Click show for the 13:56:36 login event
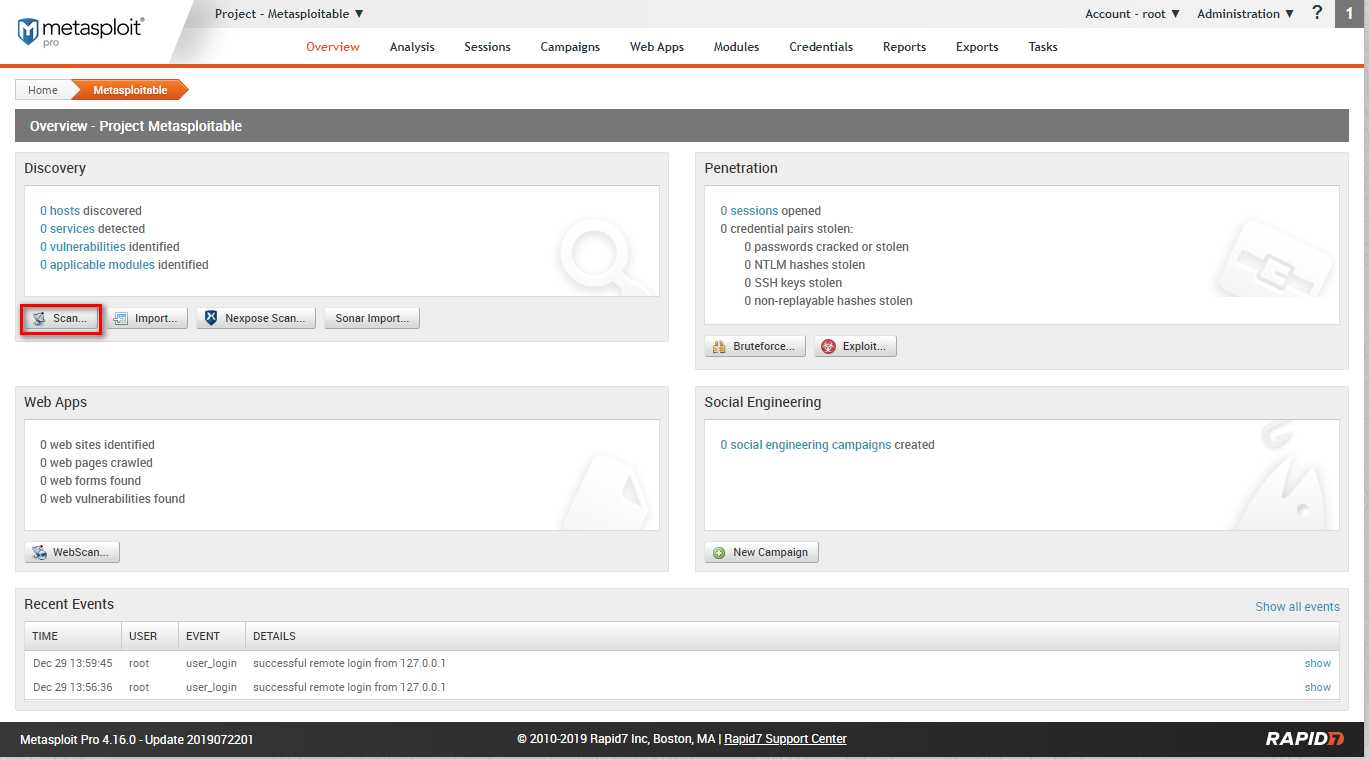This screenshot has width=1369, height=759. click(1318, 687)
